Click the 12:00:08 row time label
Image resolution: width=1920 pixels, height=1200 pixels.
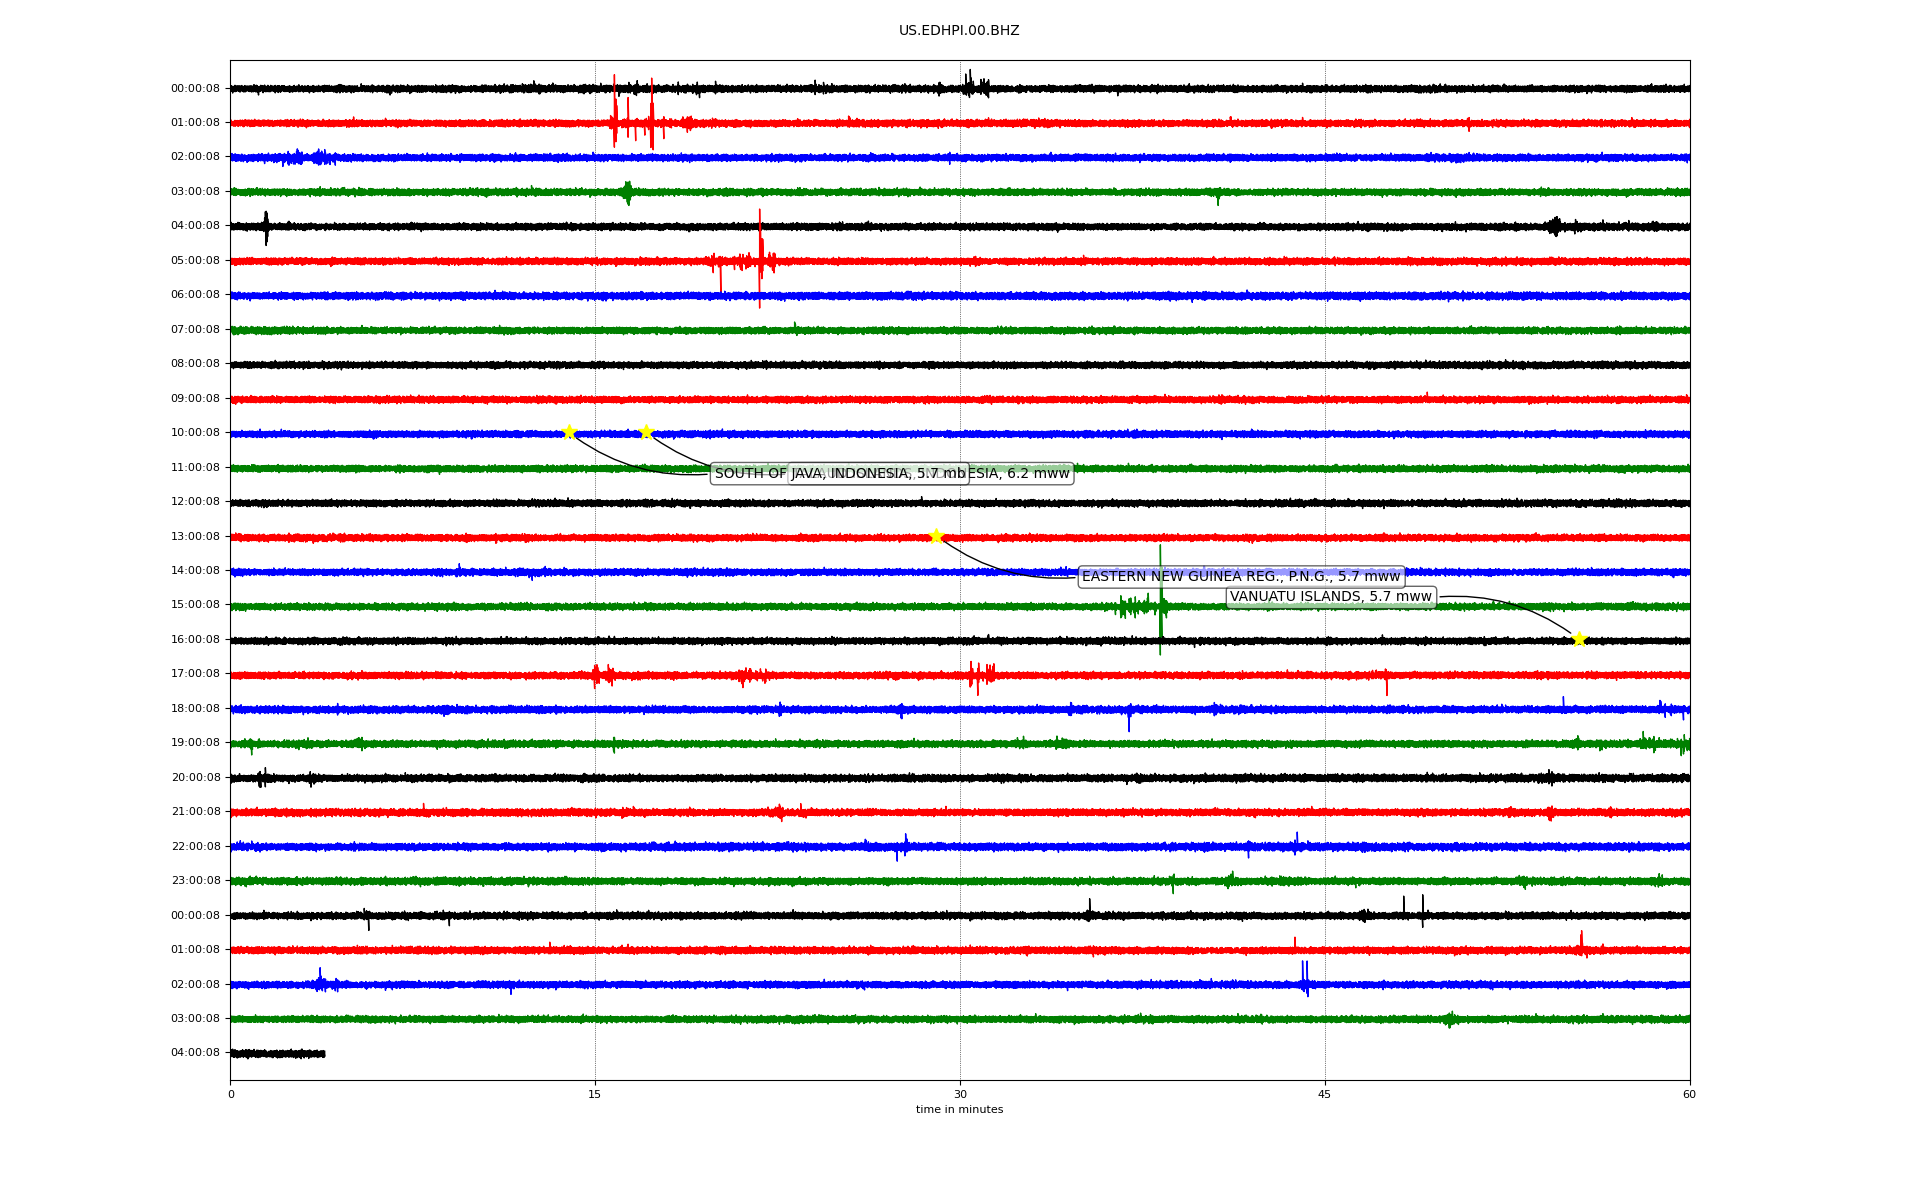(x=195, y=502)
